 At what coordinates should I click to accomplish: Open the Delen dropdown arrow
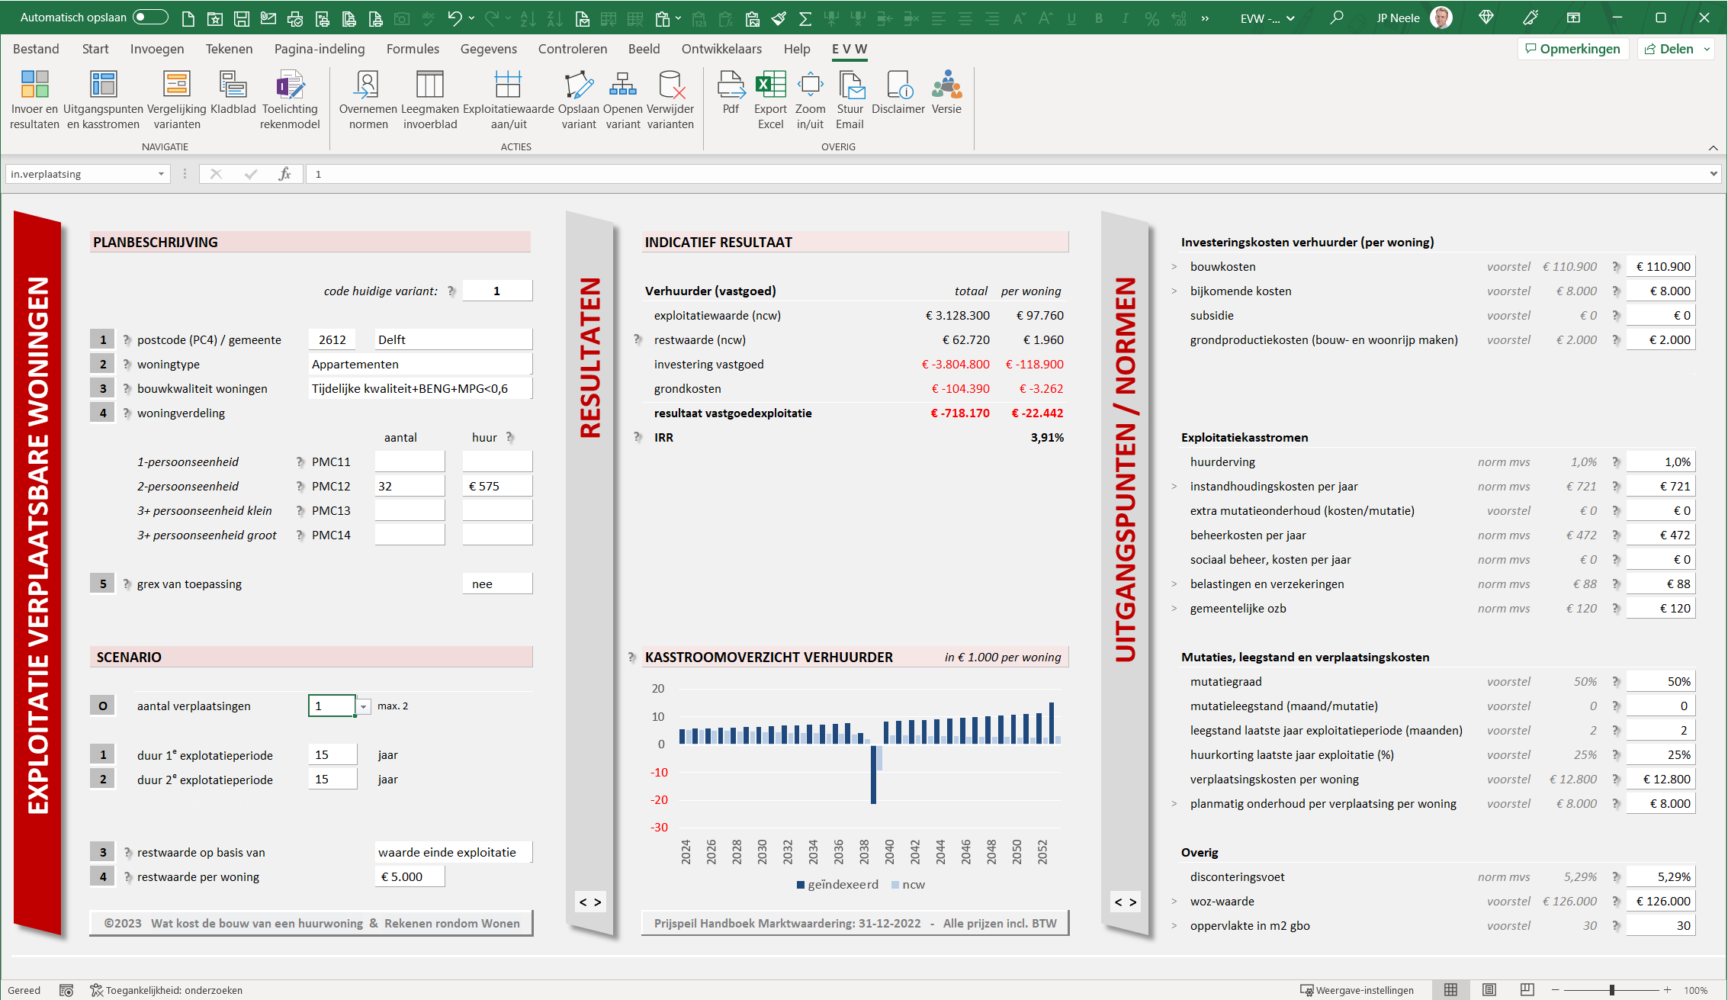coord(1707,49)
